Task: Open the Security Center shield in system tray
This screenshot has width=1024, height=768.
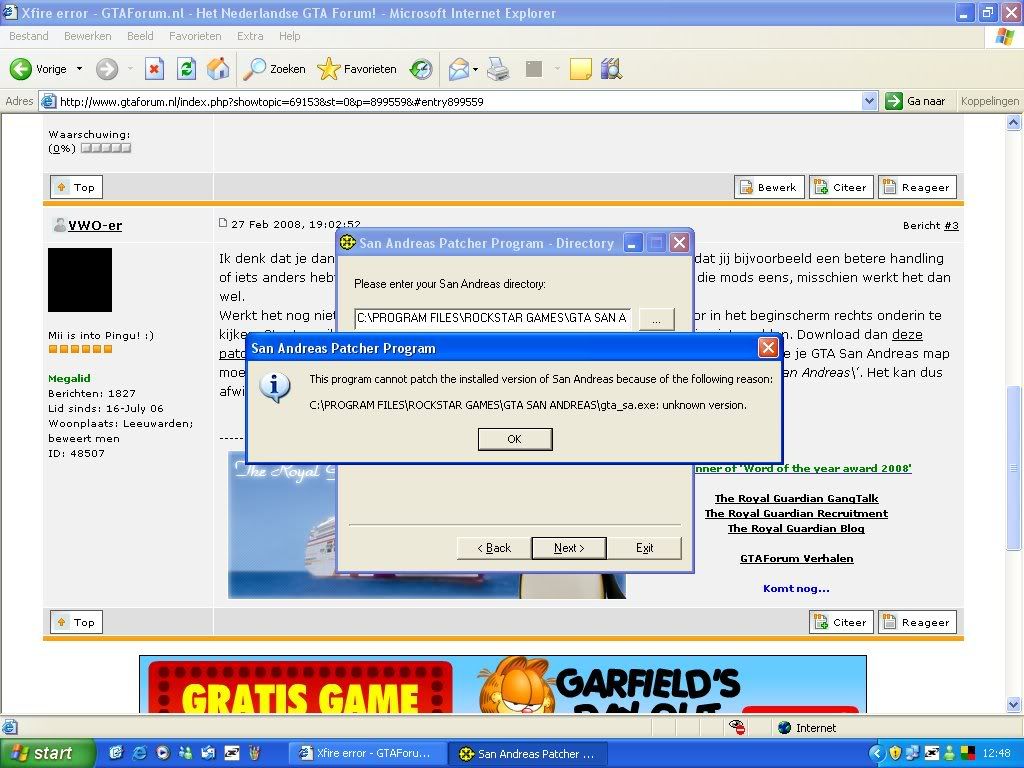Action: (x=895, y=753)
